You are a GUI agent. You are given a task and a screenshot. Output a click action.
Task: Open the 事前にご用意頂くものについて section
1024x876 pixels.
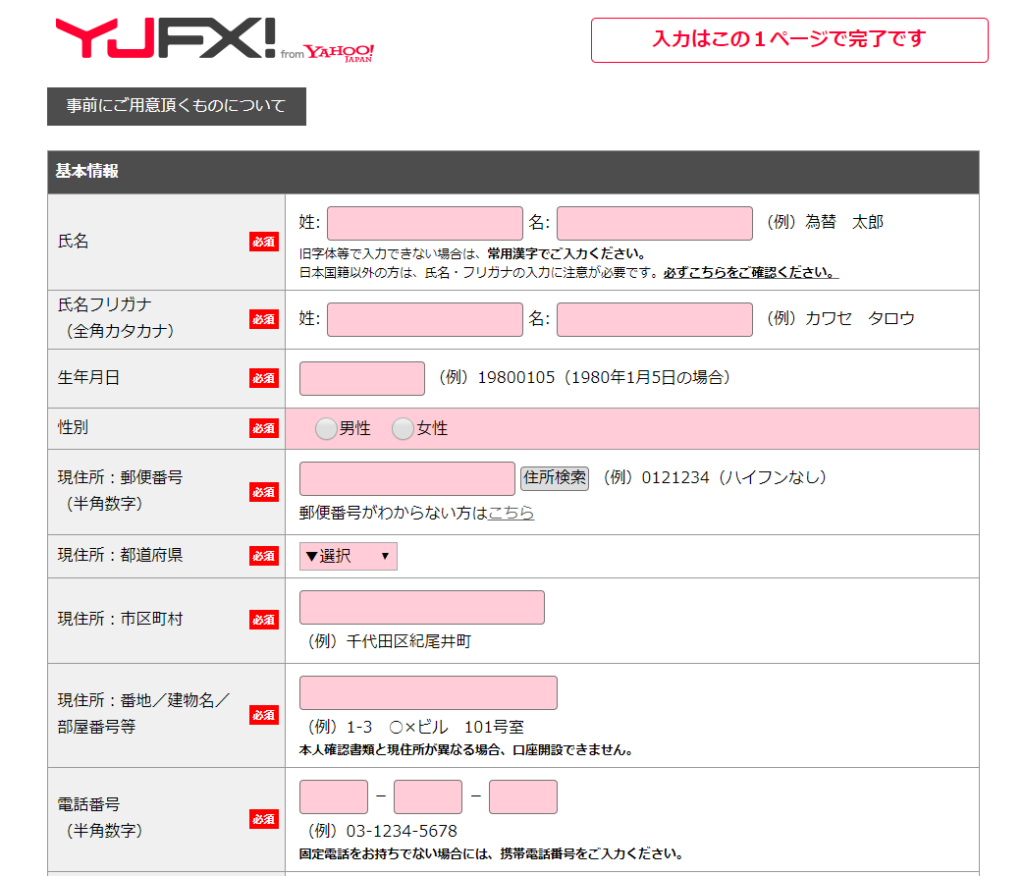[175, 104]
